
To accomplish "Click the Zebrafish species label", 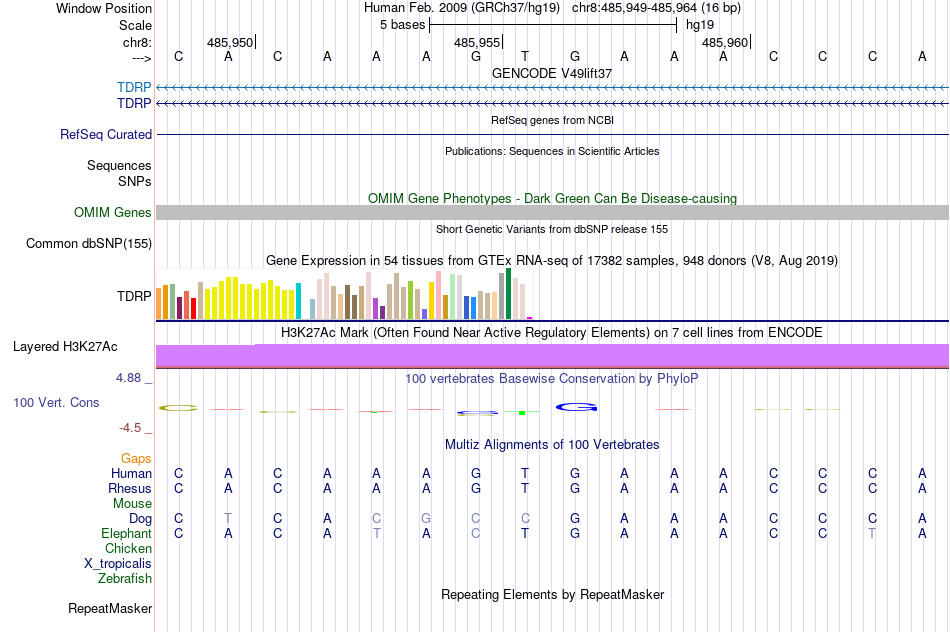I will pyautogui.click(x=125, y=579).
